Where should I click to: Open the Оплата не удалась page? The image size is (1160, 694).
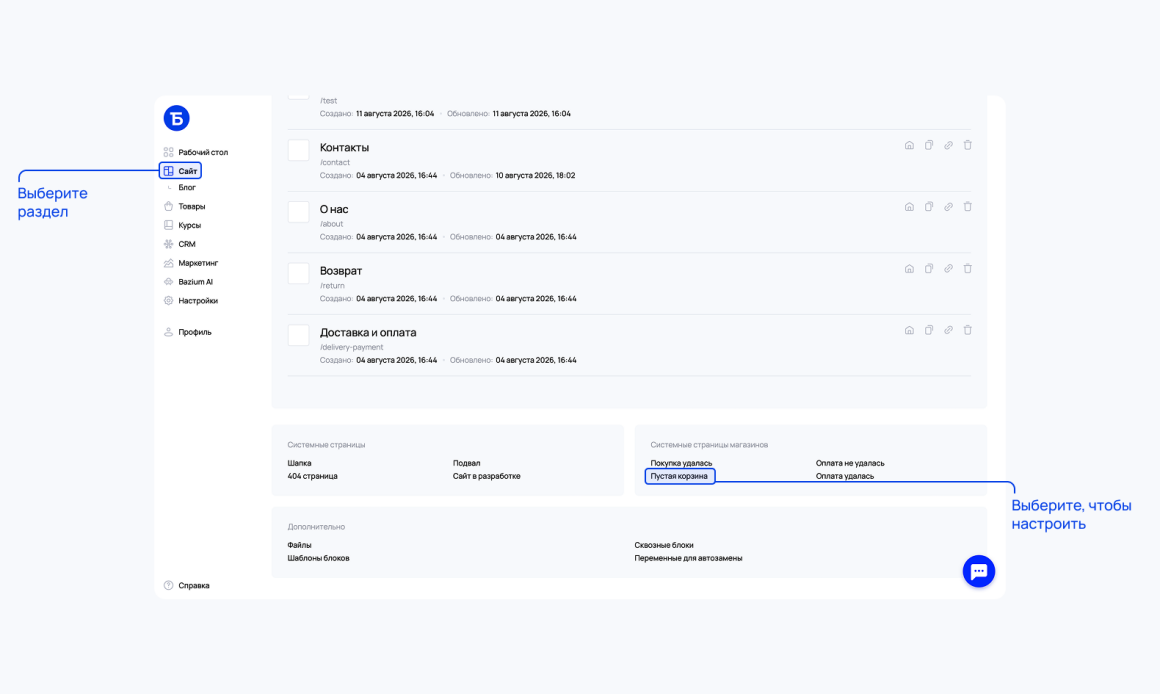(850, 463)
